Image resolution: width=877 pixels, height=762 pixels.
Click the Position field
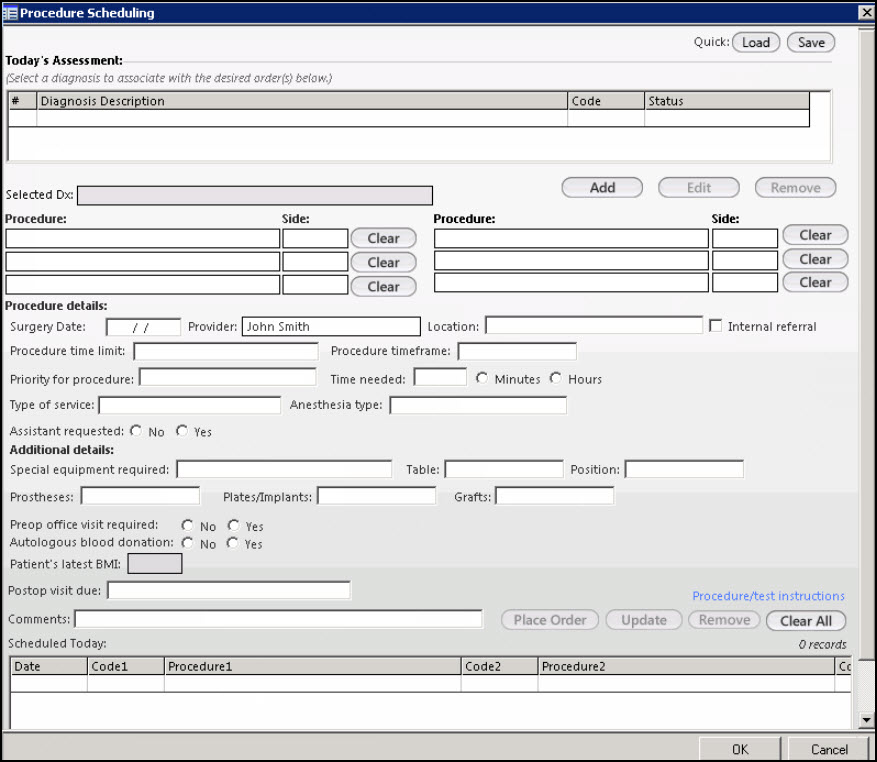(684, 469)
